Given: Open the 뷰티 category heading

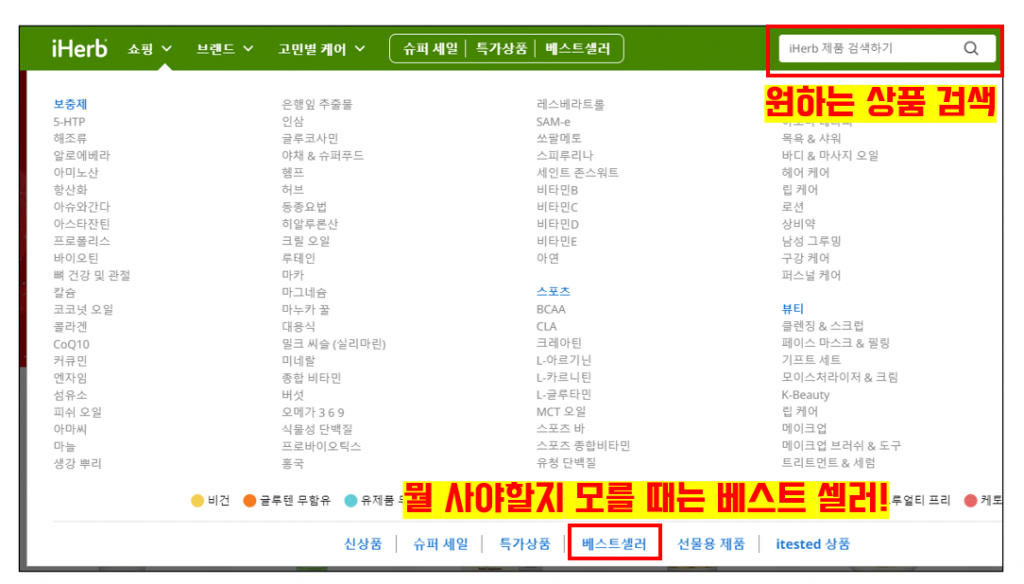Looking at the screenshot, I should coord(793,308).
